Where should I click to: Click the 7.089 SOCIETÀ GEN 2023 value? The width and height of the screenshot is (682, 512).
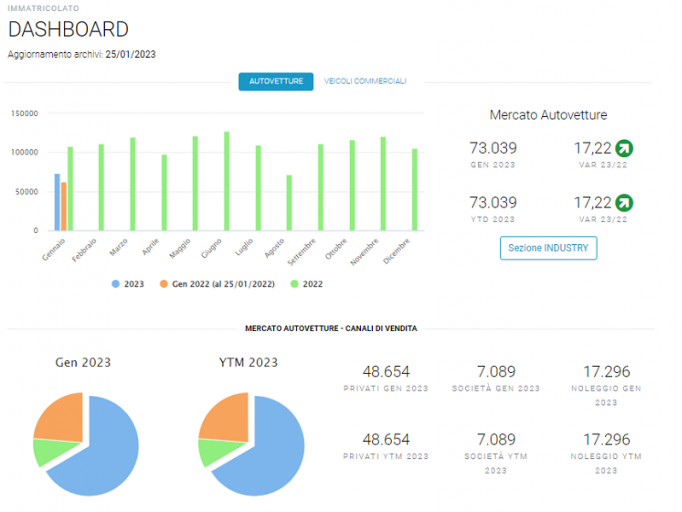[496, 372]
